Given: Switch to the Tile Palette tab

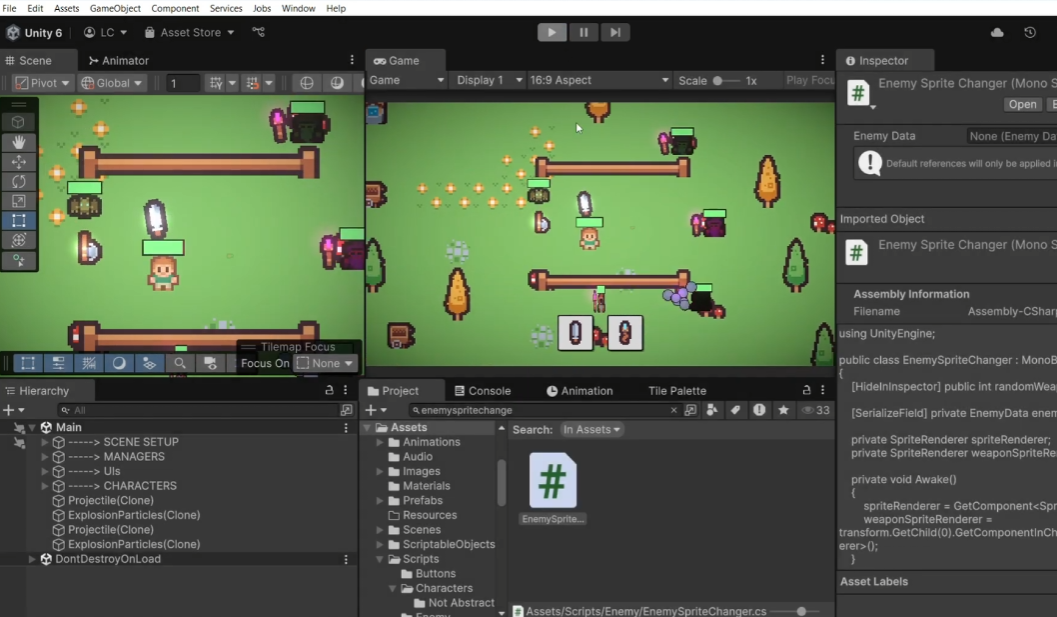Looking at the screenshot, I should (x=677, y=390).
